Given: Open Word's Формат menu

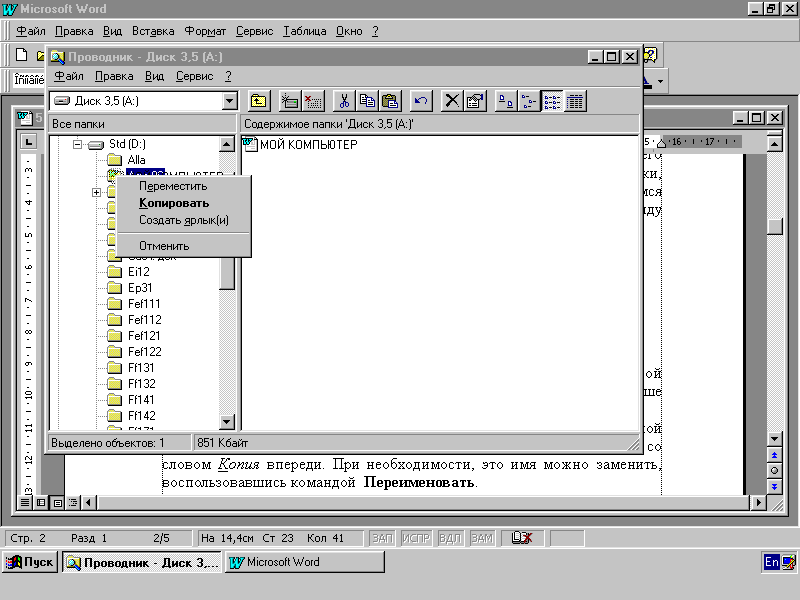Looking at the screenshot, I should [x=205, y=31].
